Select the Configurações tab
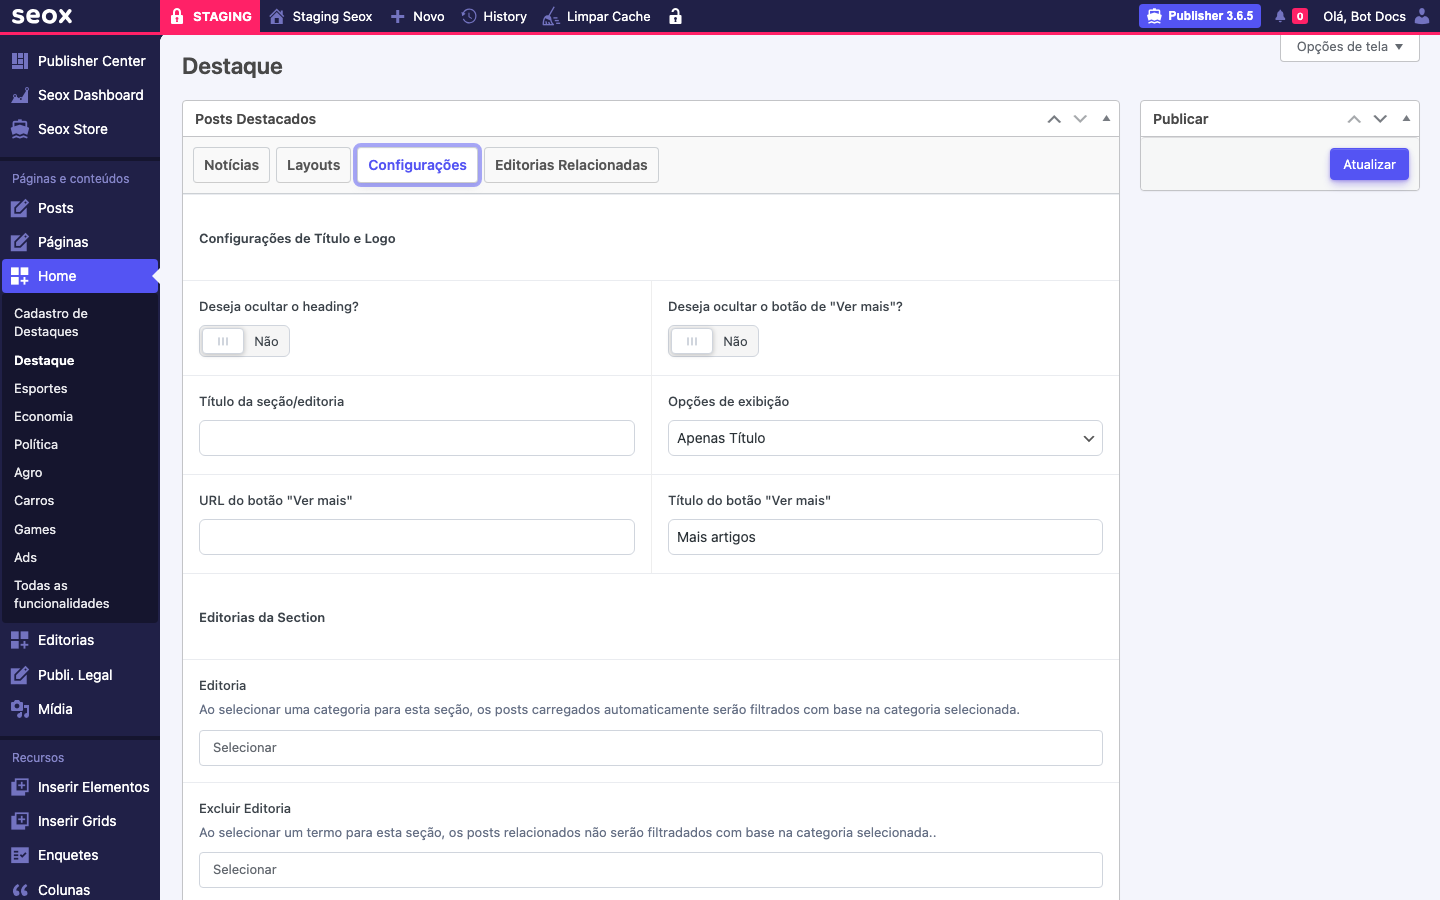The image size is (1440, 900). click(x=417, y=165)
